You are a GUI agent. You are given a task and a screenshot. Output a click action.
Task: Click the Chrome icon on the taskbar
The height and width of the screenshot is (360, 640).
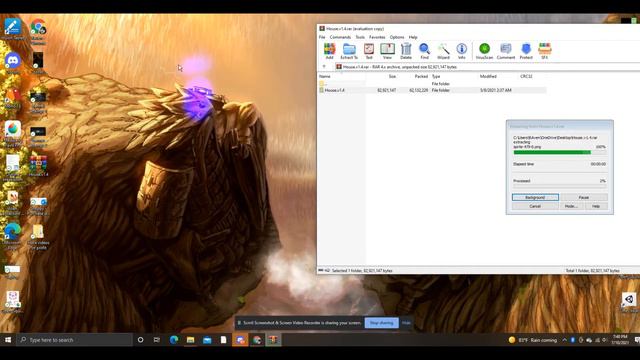tap(257, 340)
